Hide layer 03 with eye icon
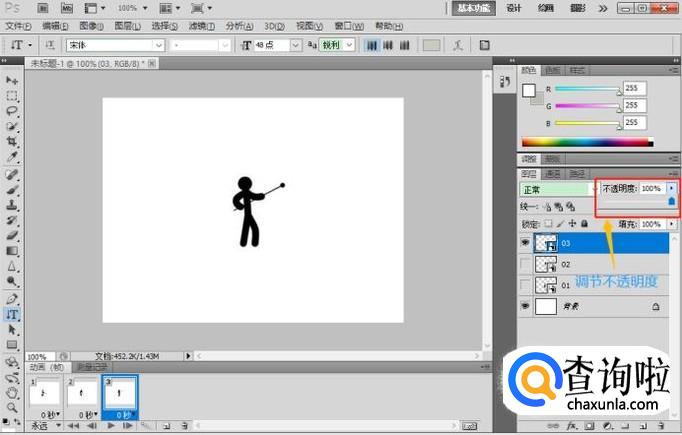Screen dimensions: 682x435 point(525,243)
